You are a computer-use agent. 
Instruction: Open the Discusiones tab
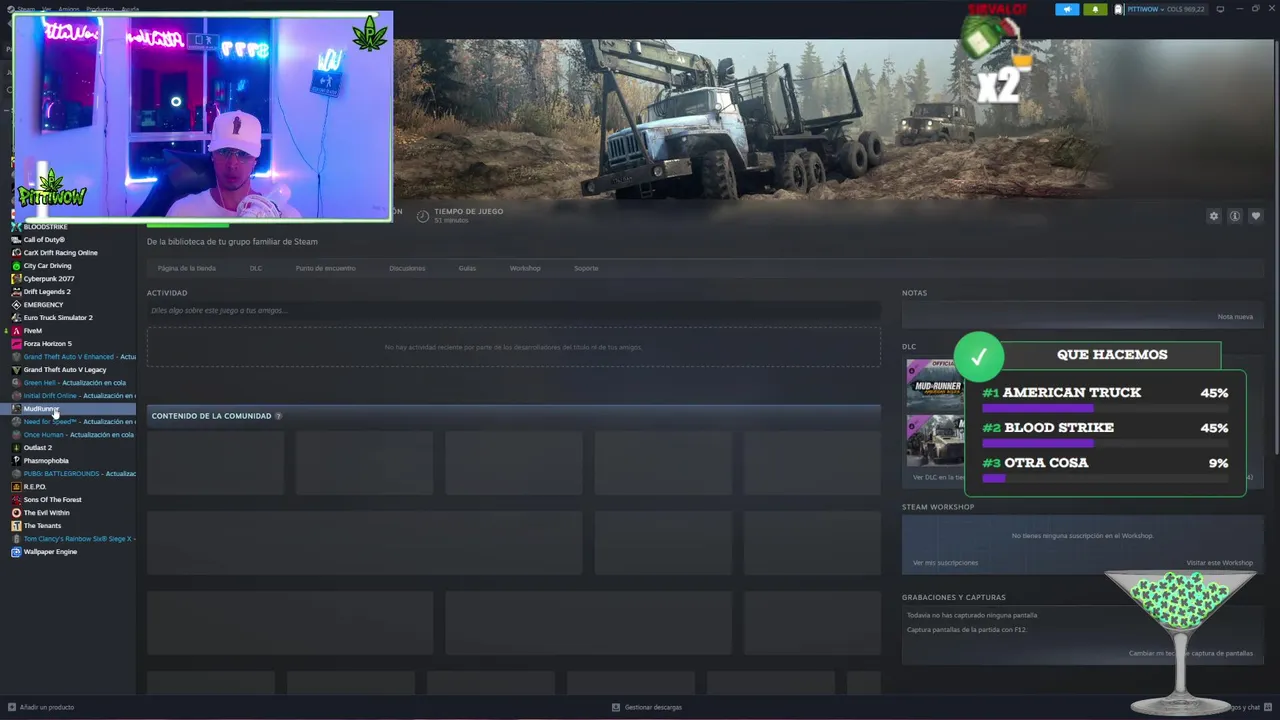407,268
